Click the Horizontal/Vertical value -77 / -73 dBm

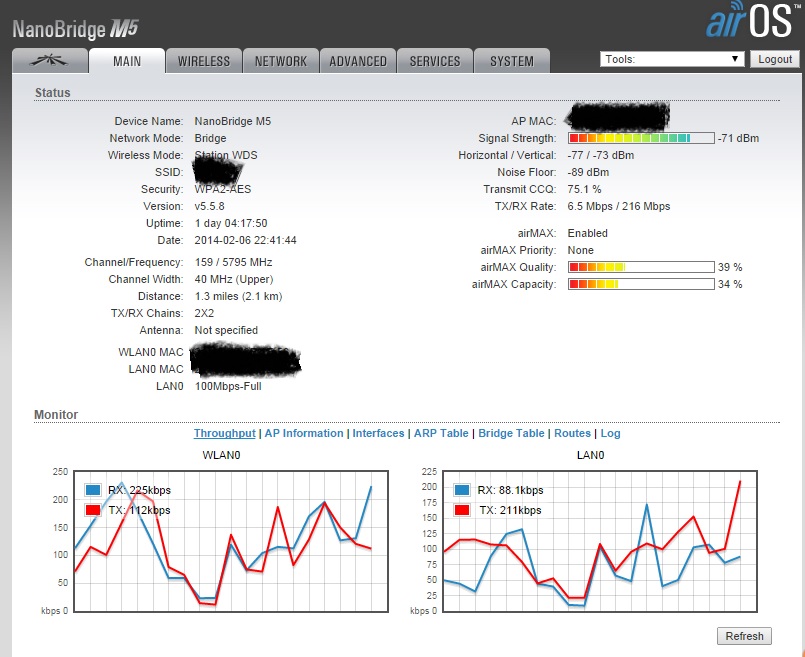(601, 155)
